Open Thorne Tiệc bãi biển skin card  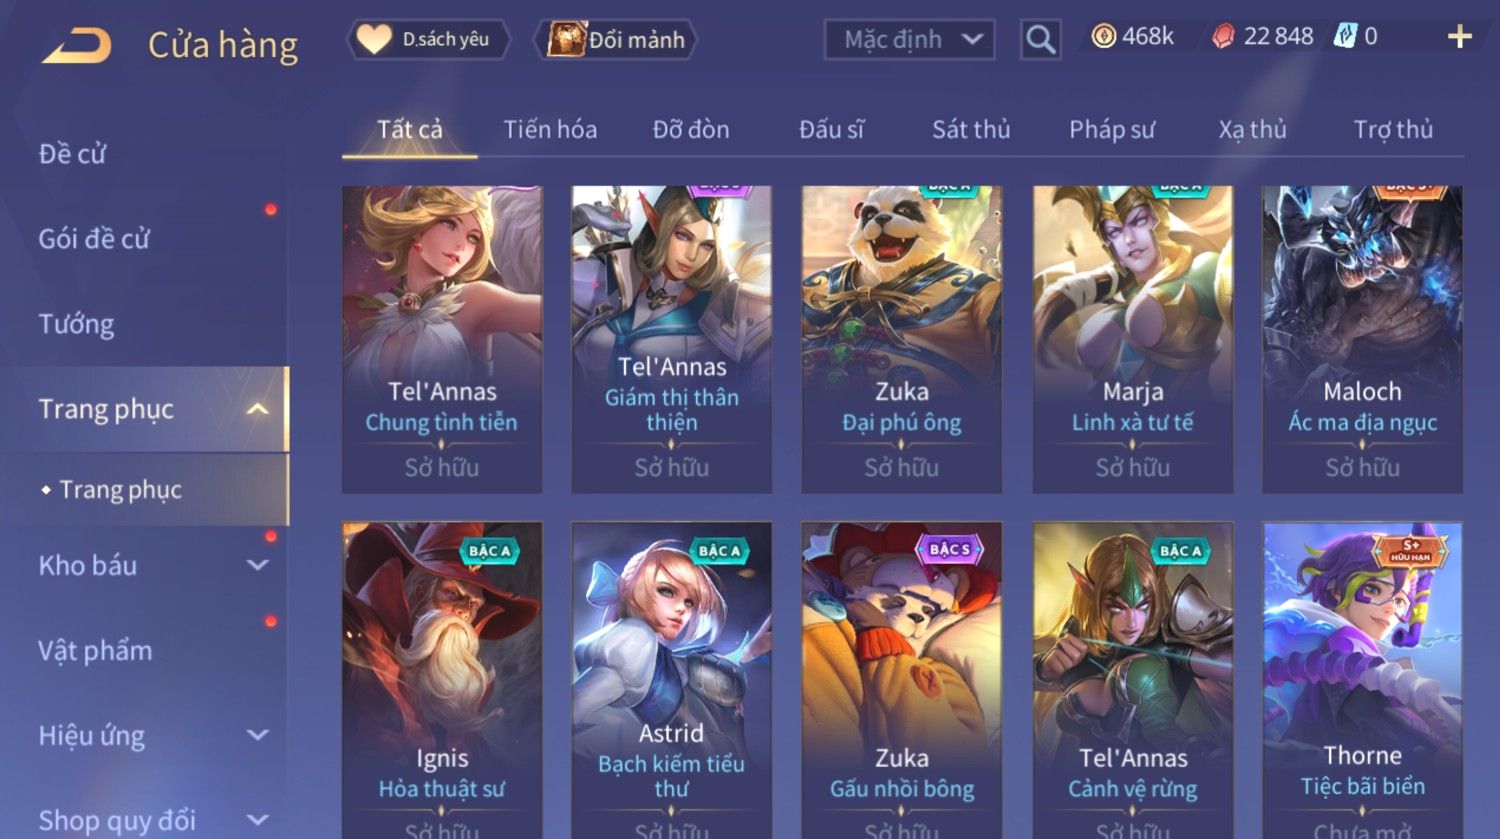(1362, 680)
